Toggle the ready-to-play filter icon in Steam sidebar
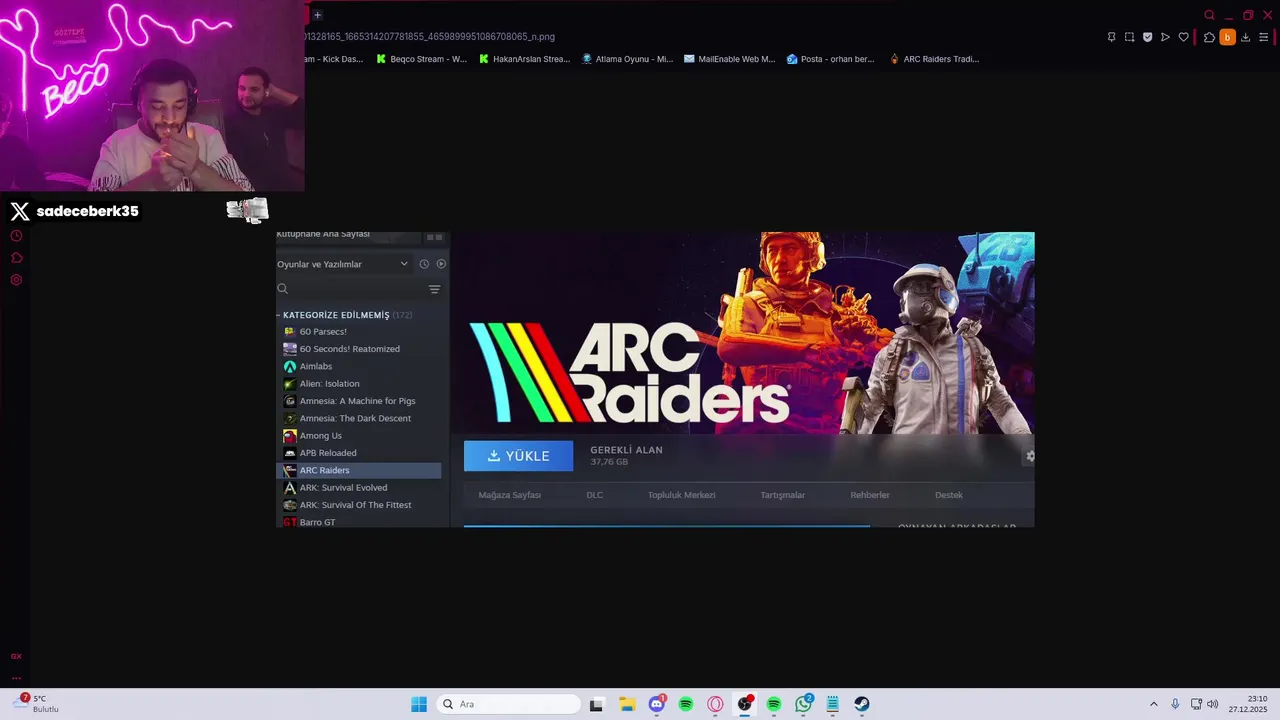 point(441,264)
